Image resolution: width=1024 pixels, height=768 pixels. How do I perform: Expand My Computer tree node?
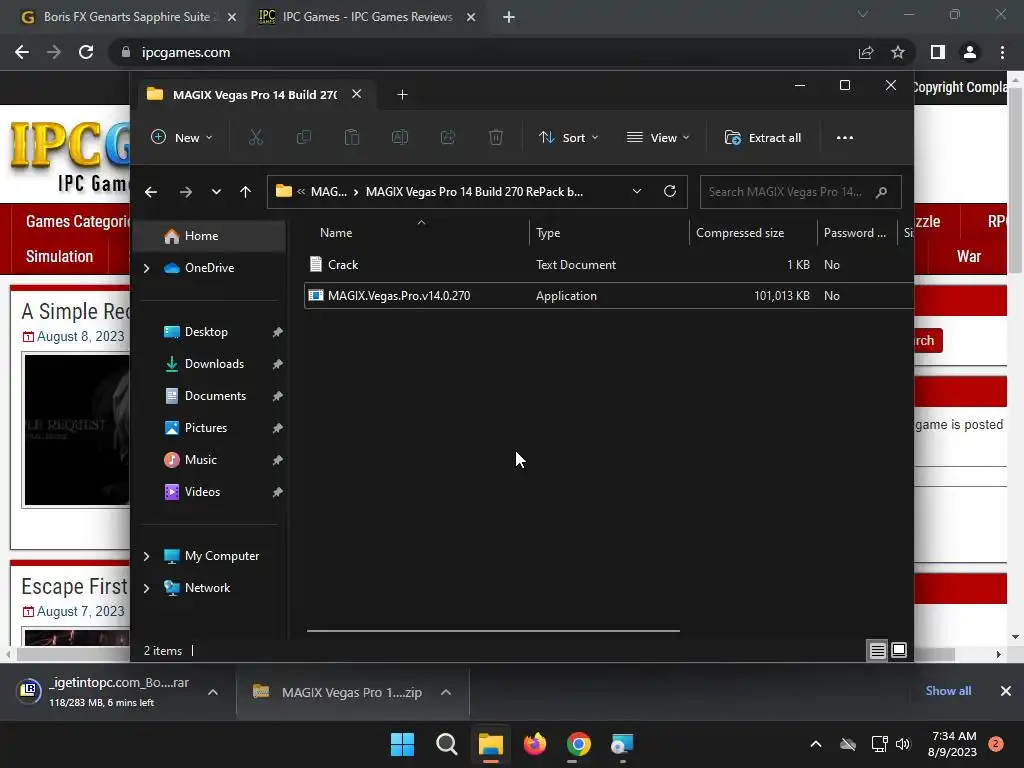pos(146,556)
